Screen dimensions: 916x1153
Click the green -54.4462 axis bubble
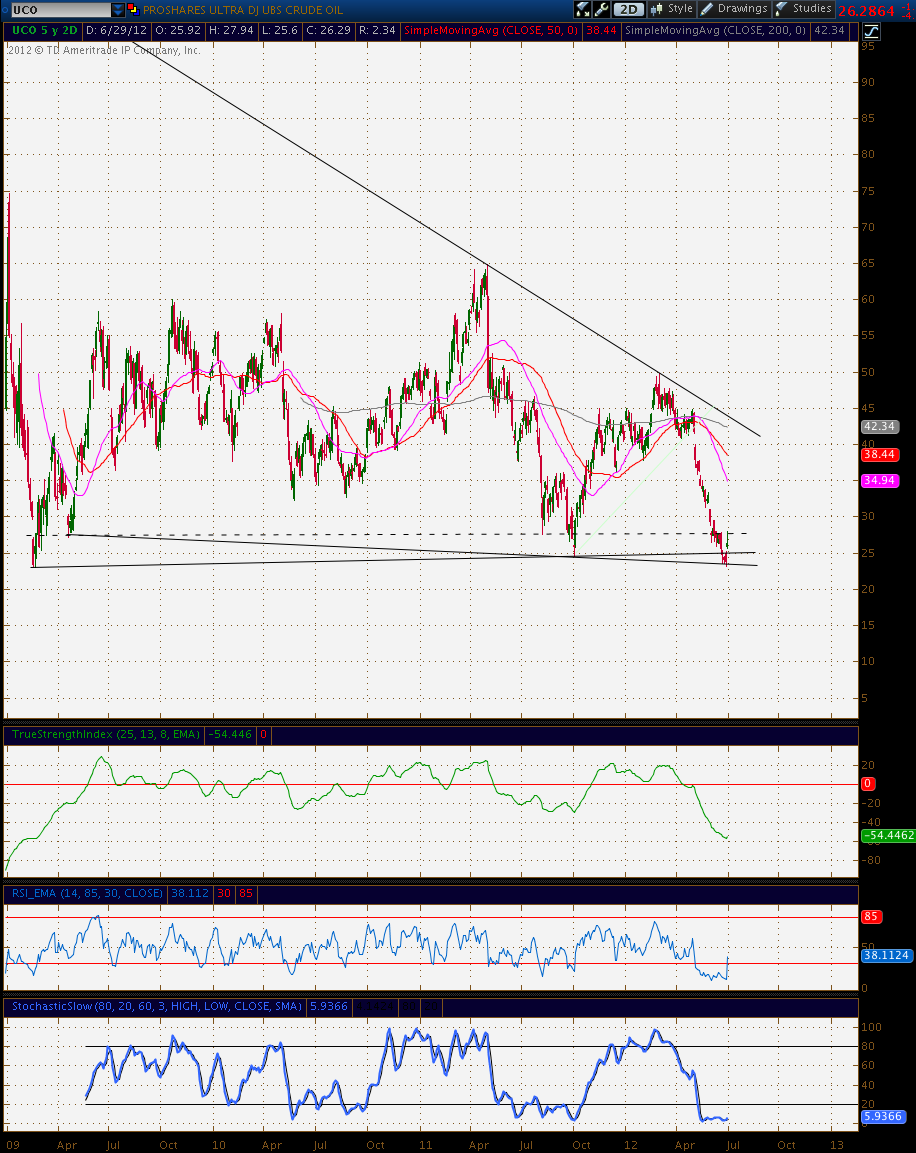(x=888, y=835)
